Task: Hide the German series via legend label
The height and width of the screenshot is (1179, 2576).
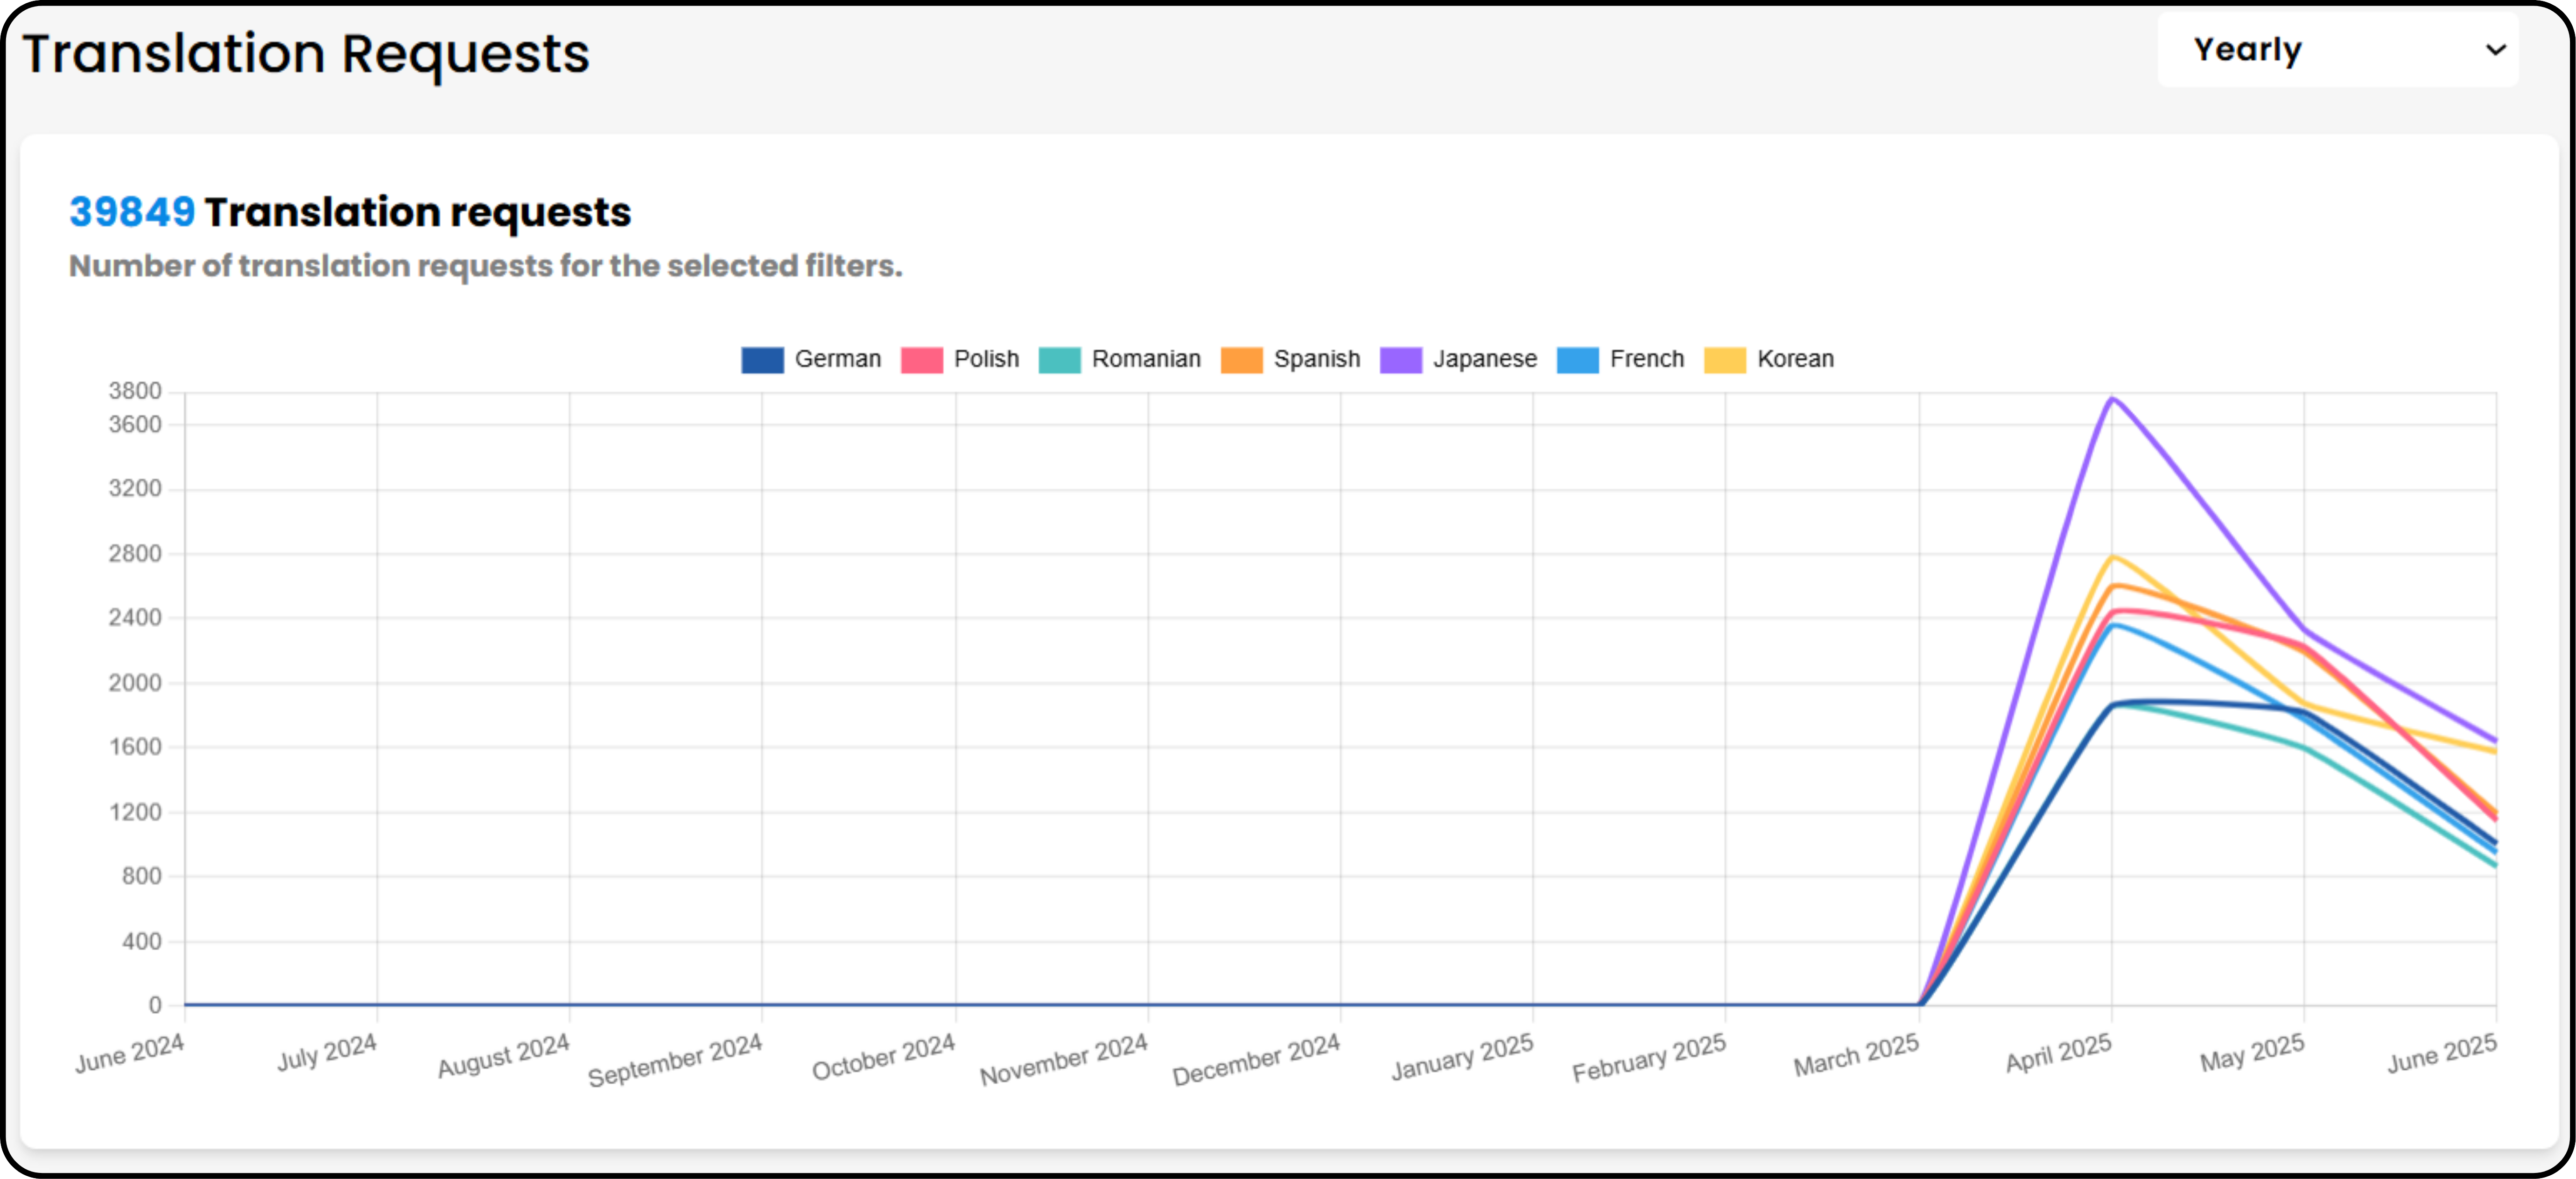Action: (x=837, y=359)
